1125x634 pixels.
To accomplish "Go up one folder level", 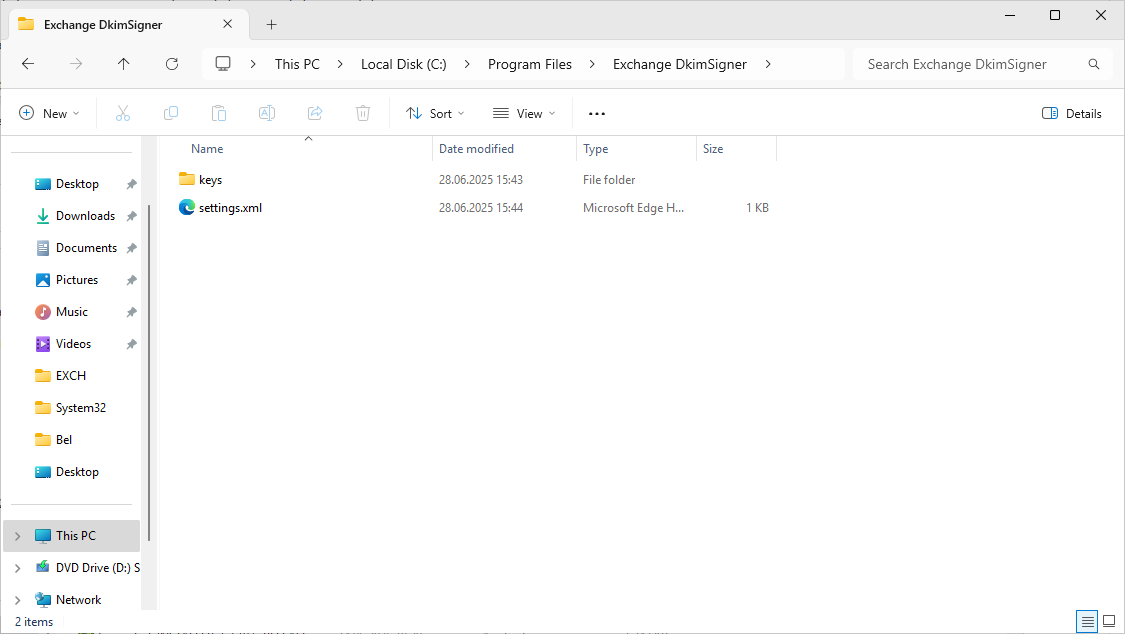I will 123,64.
